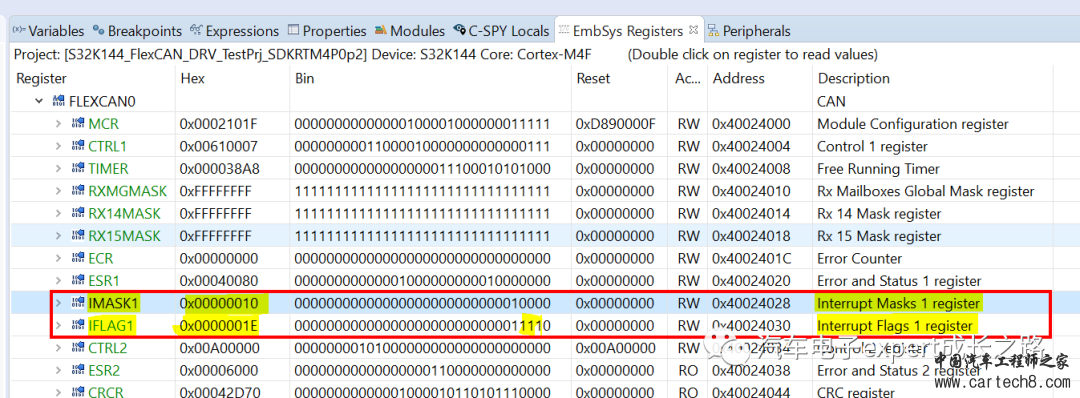Switch to the Variables tab
Image resolution: width=1080 pixels, height=398 pixels.
click(x=48, y=31)
